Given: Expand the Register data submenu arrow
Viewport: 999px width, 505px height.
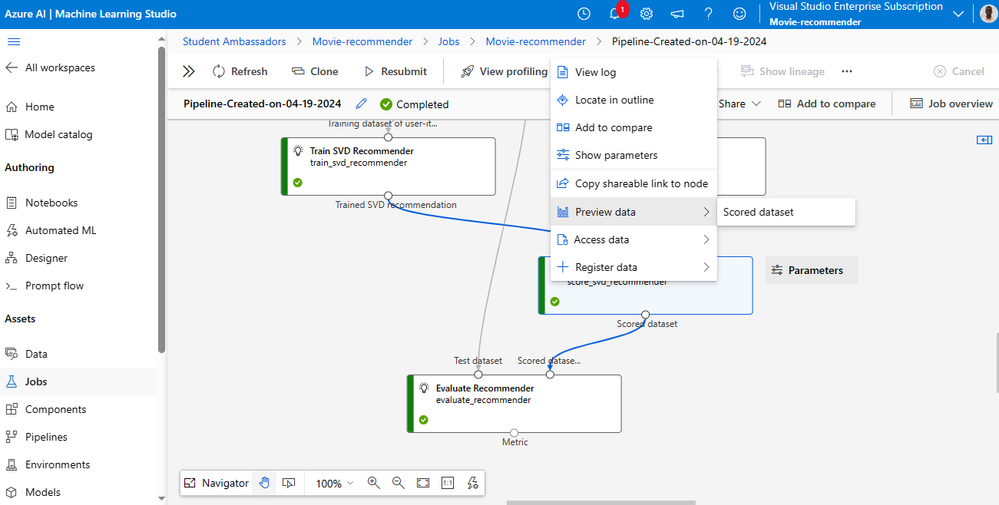Looking at the screenshot, I should [x=706, y=267].
